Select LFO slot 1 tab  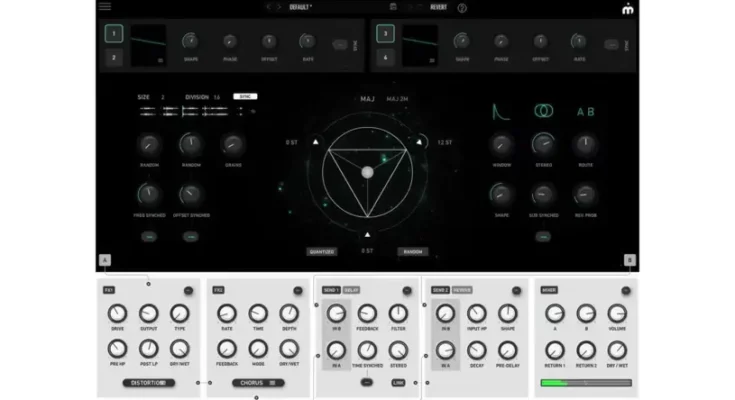click(x=114, y=34)
